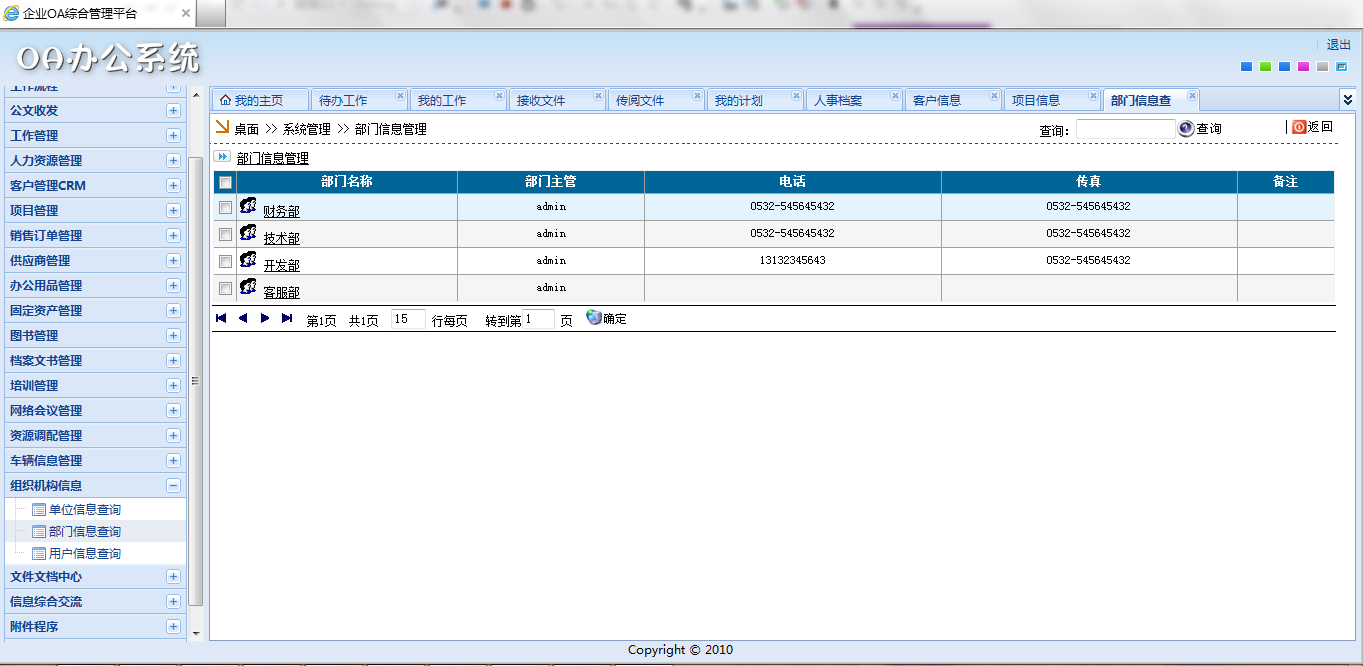Expand the 人力资源管理 menu section

[x=173, y=160]
